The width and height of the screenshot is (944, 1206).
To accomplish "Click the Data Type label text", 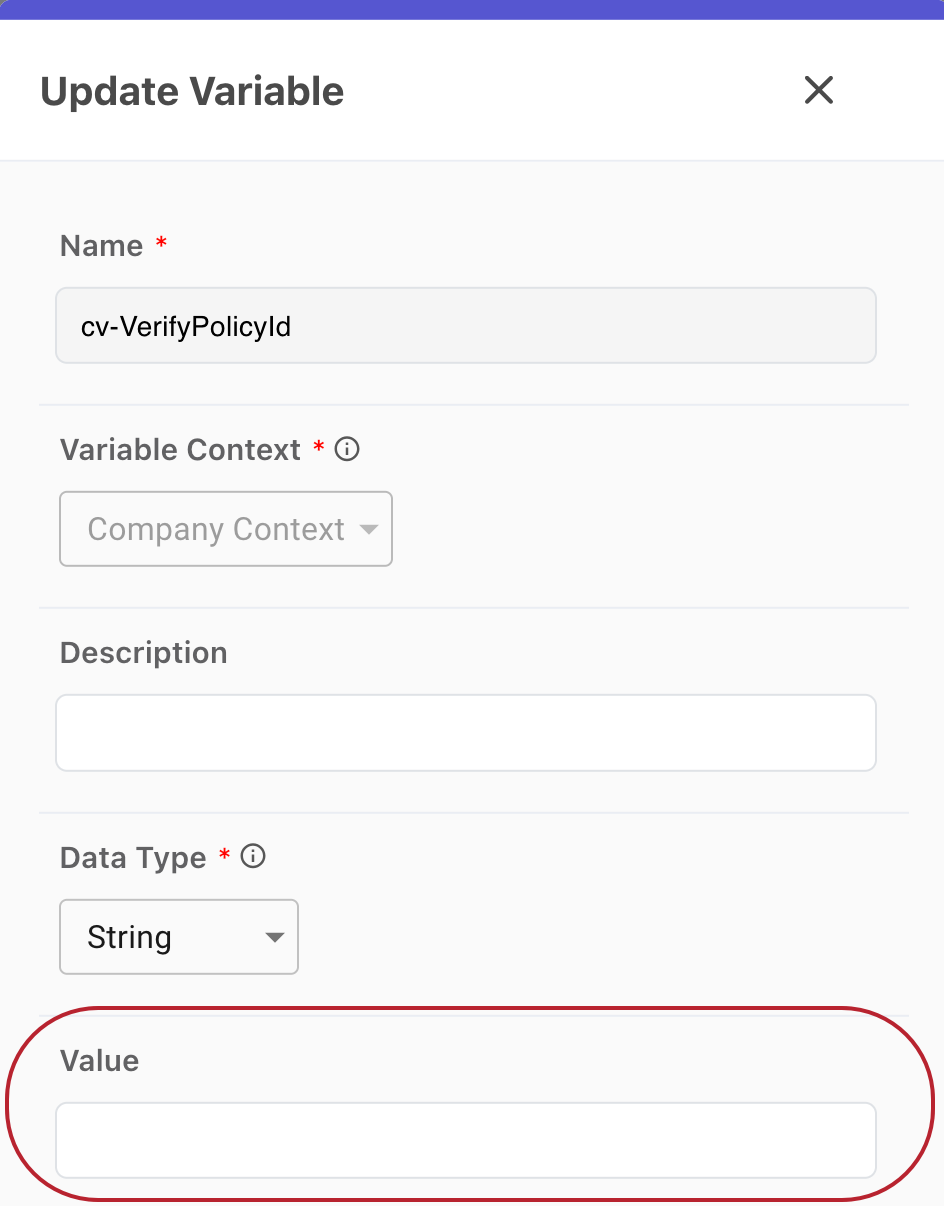I will (132, 857).
